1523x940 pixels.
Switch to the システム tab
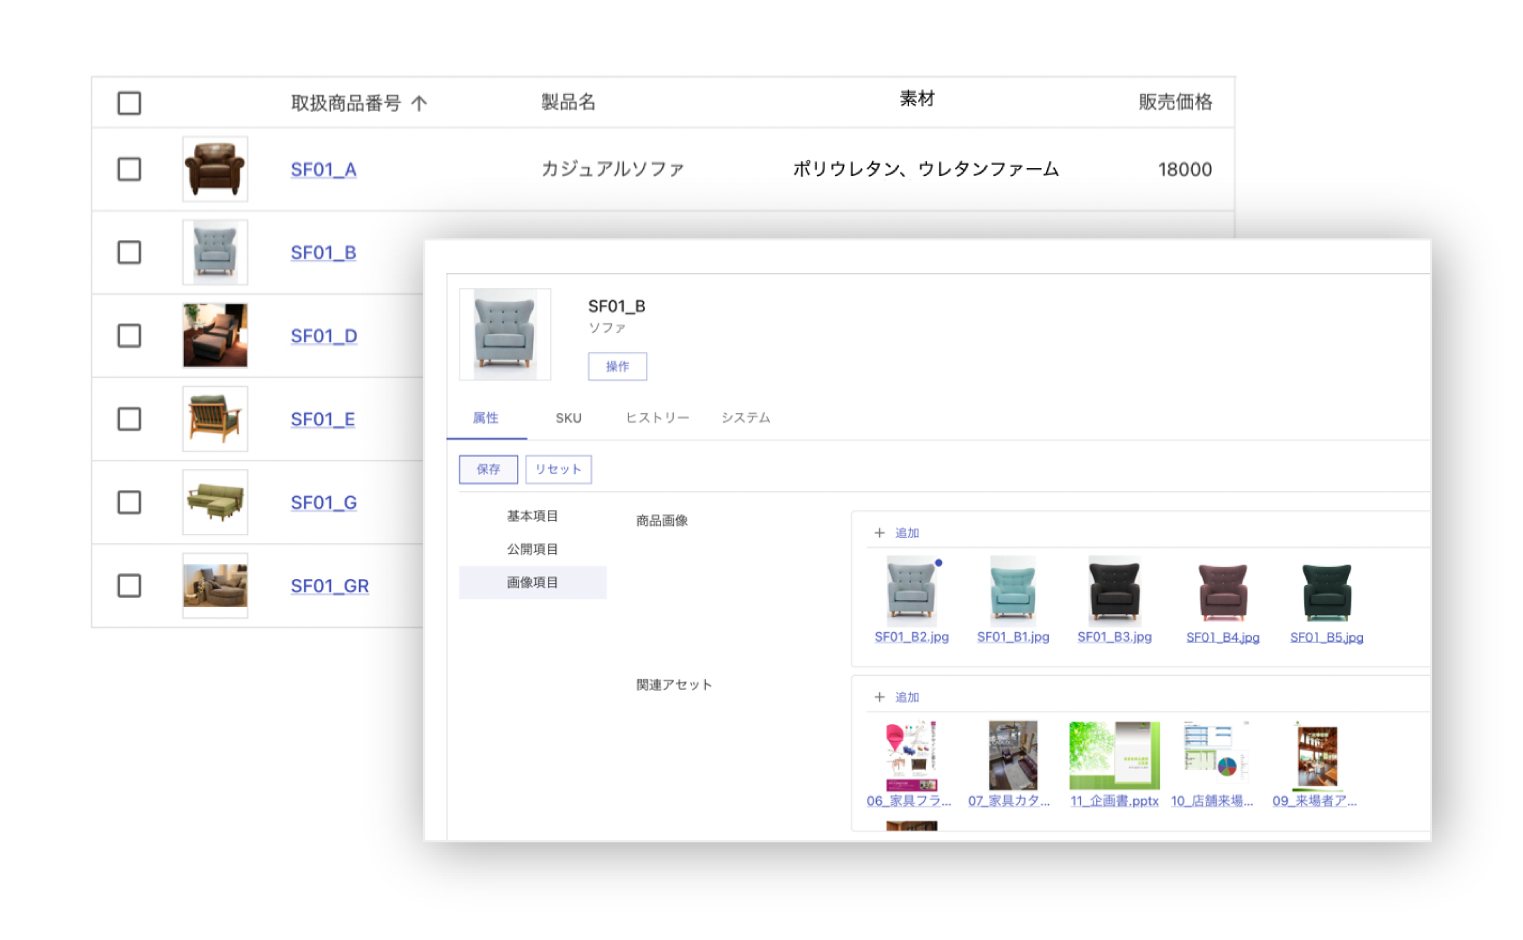pyautogui.click(x=746, y=418)
